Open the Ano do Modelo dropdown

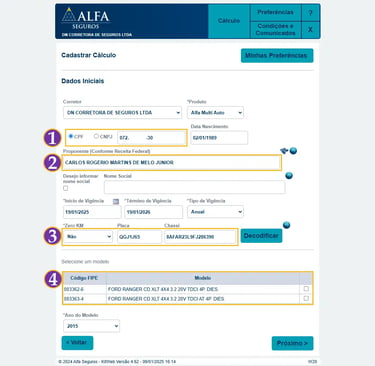[x=91, y=326]
